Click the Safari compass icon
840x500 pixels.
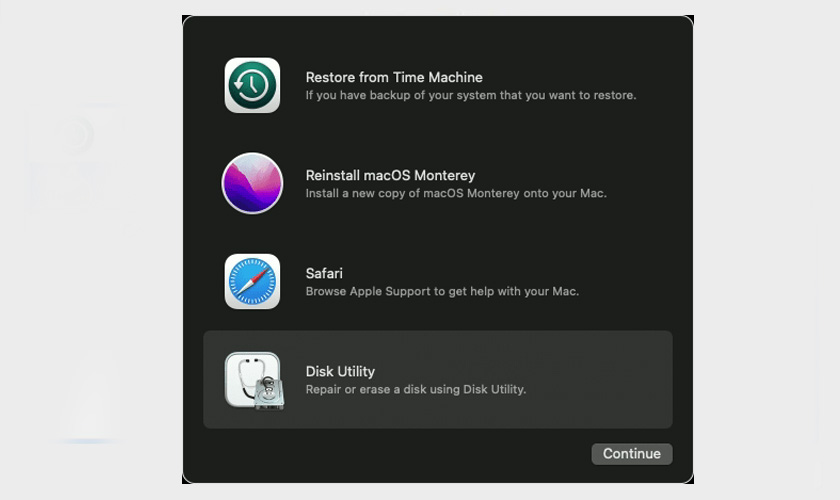pyautogui.click(x=252, y=281)
